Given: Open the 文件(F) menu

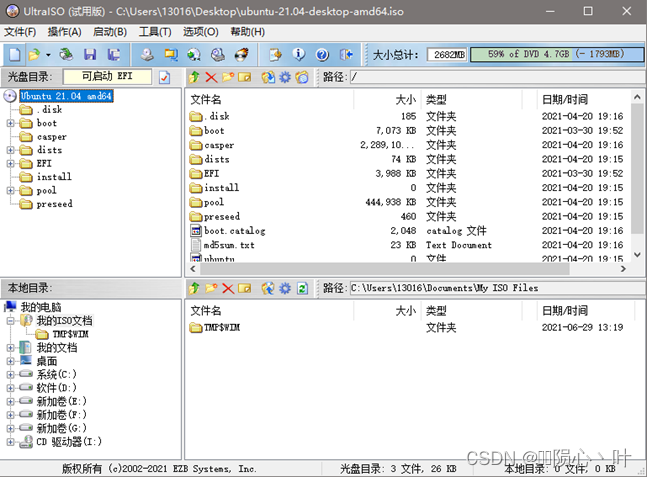Looking at the screenshot, I should coord(20,32).
